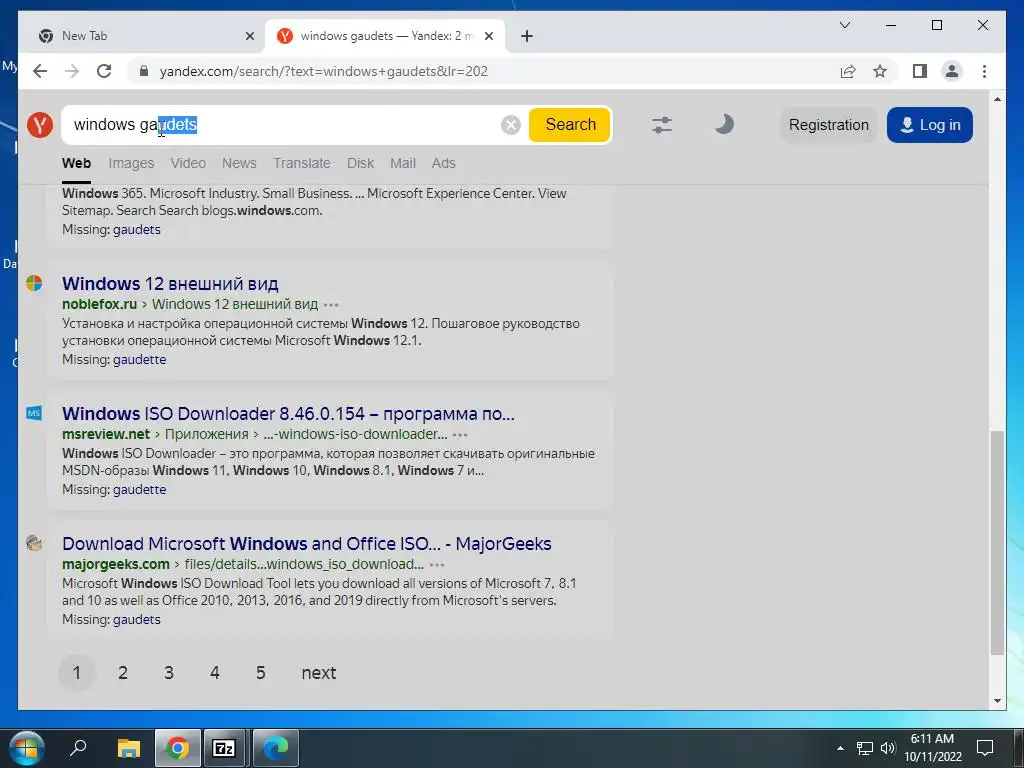The image size is (1024, 768).
Task: Open Windows 12 внешний вид result
Action: [170, 283]
